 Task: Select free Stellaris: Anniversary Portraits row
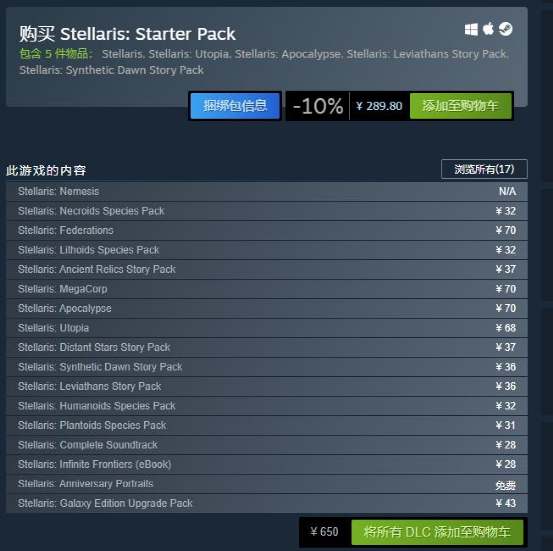tap(267, 484)
